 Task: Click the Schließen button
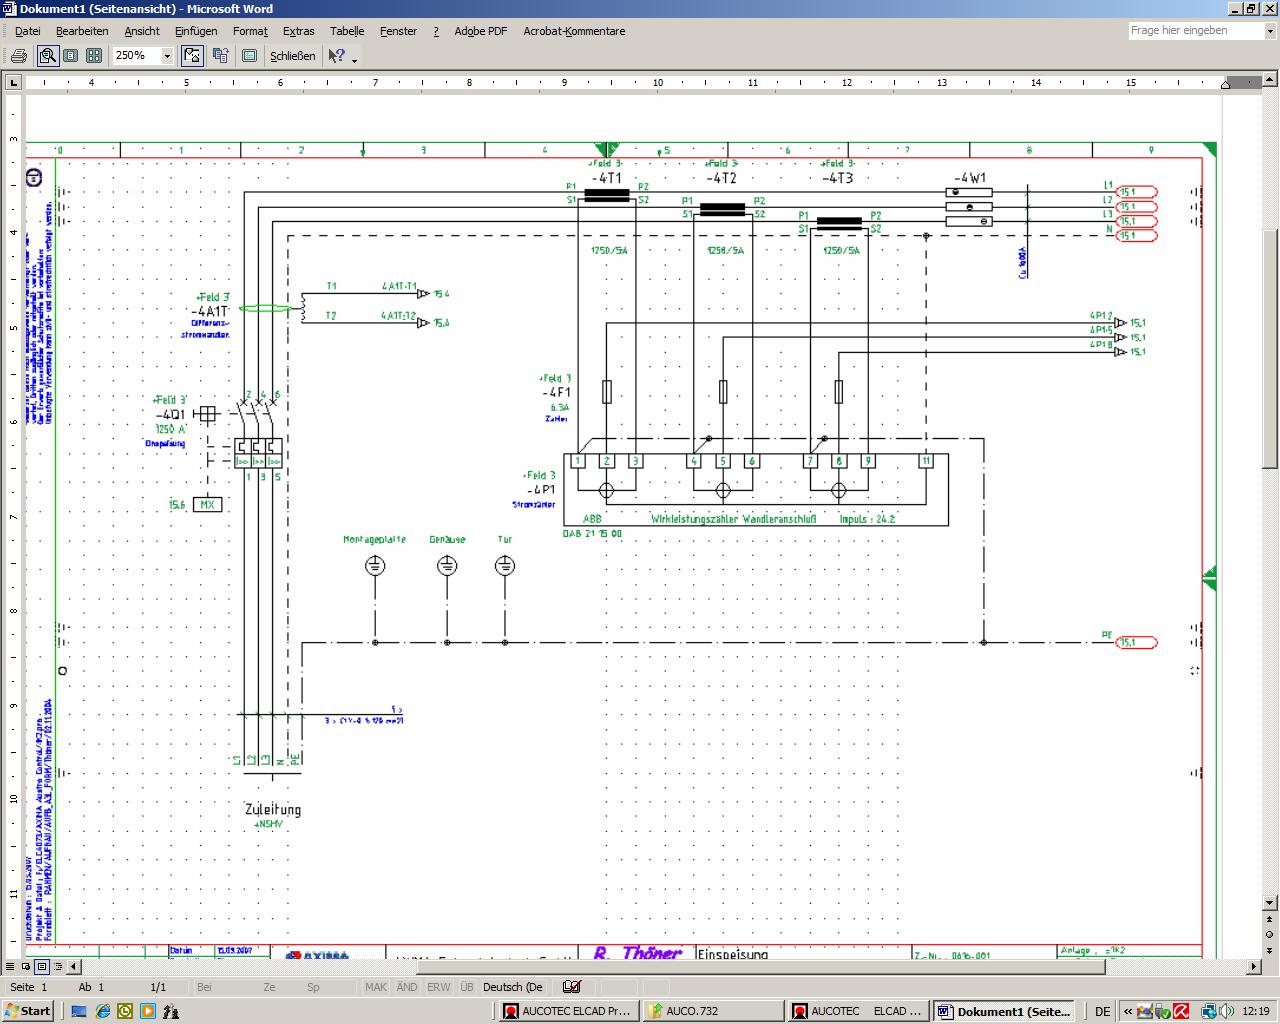pos(292,56)
